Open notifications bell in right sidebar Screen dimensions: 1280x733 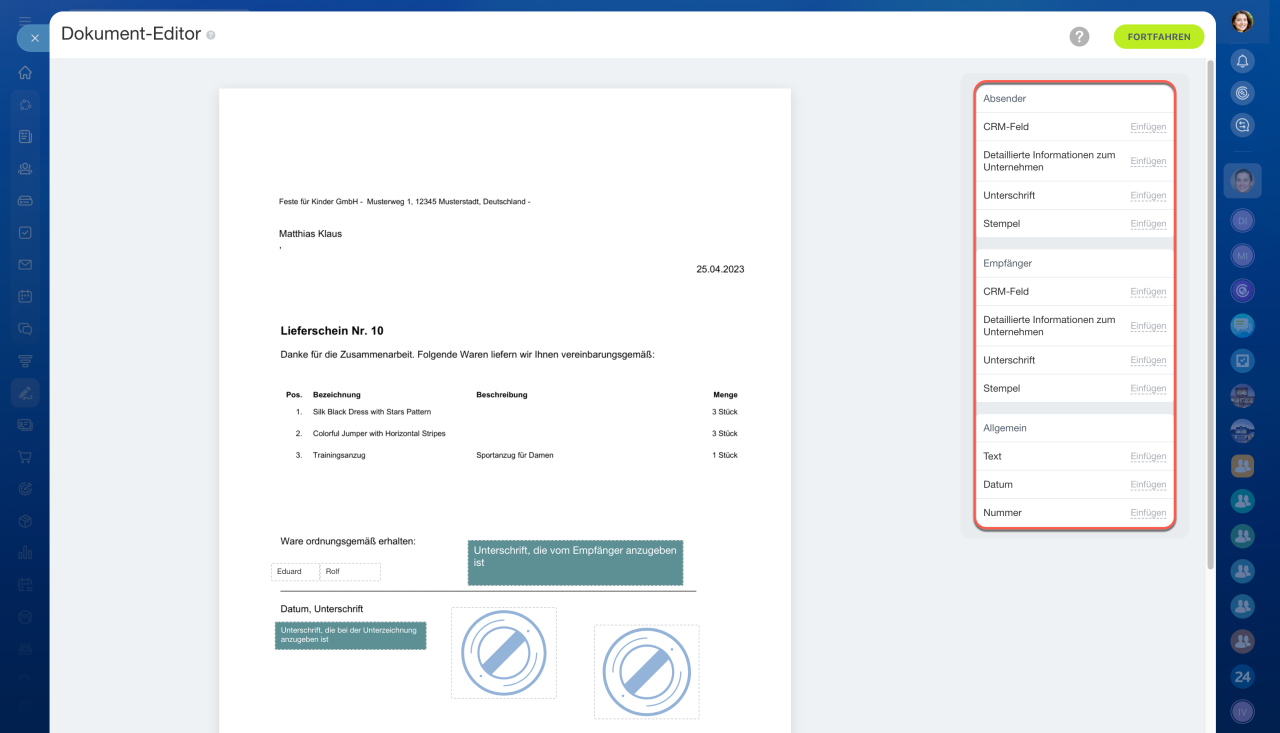click(1242, 61)
